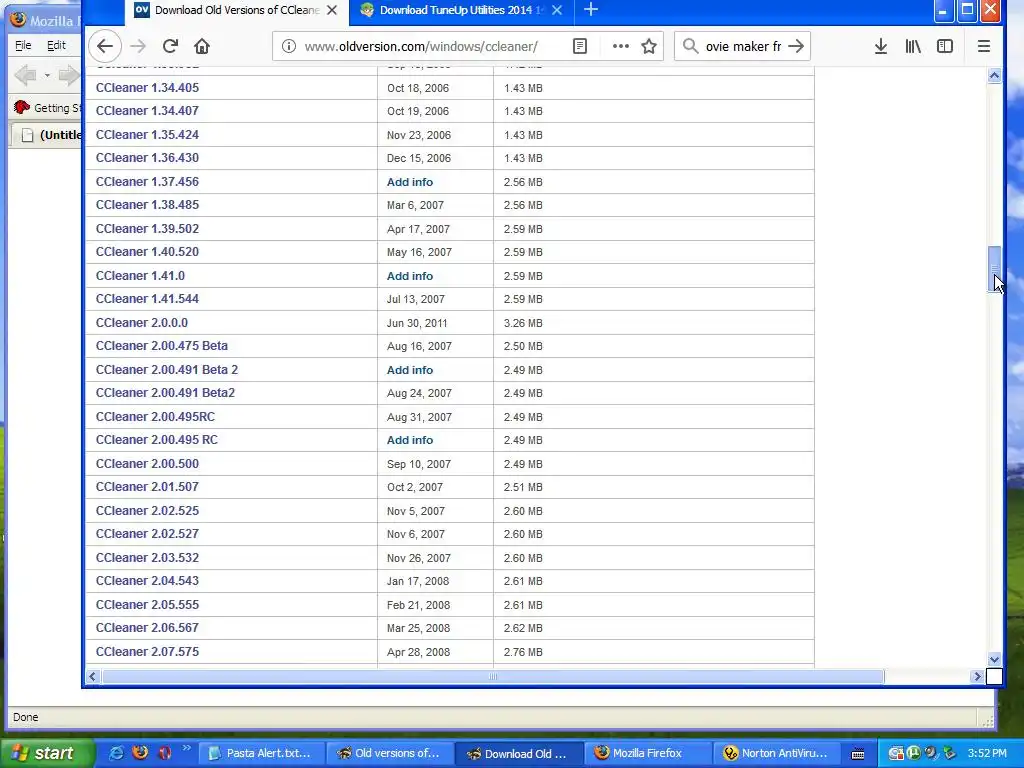Click the search box with ovie maker
The height and width of the screenshot is (768, 1024).
point(743,46)
